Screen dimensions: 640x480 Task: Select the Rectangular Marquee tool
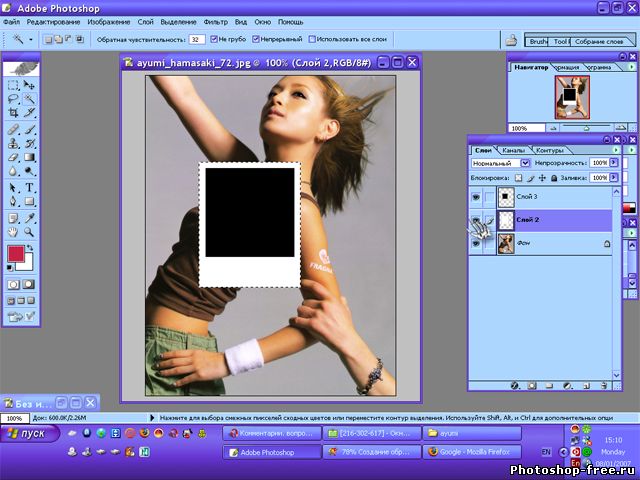click(x=12, y=86)
